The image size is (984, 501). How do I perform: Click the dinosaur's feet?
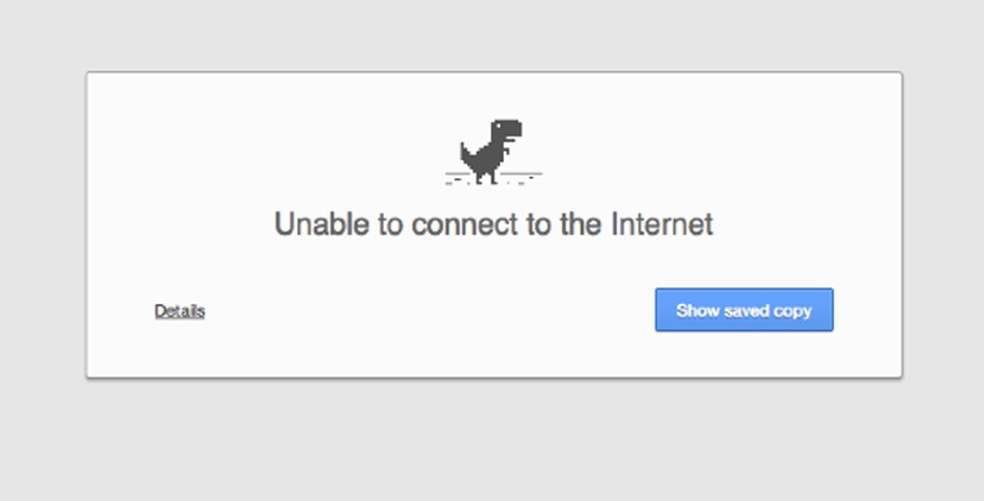488,179
